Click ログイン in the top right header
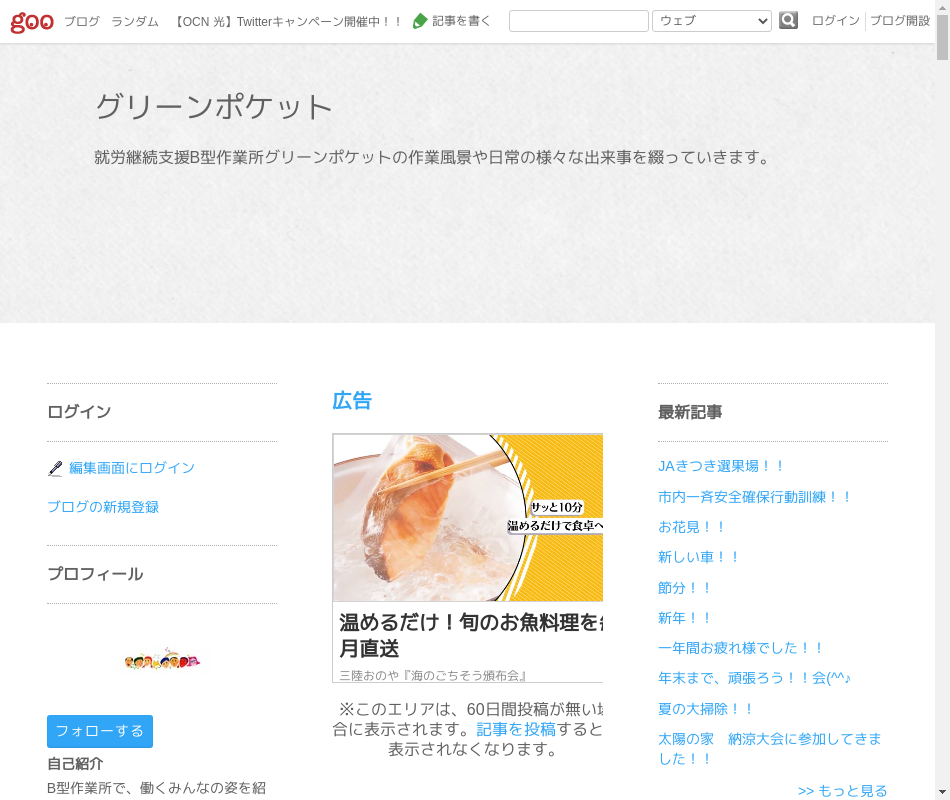Image resolution: width=950 pixels, height=800 pixels. tap(835, 21)
